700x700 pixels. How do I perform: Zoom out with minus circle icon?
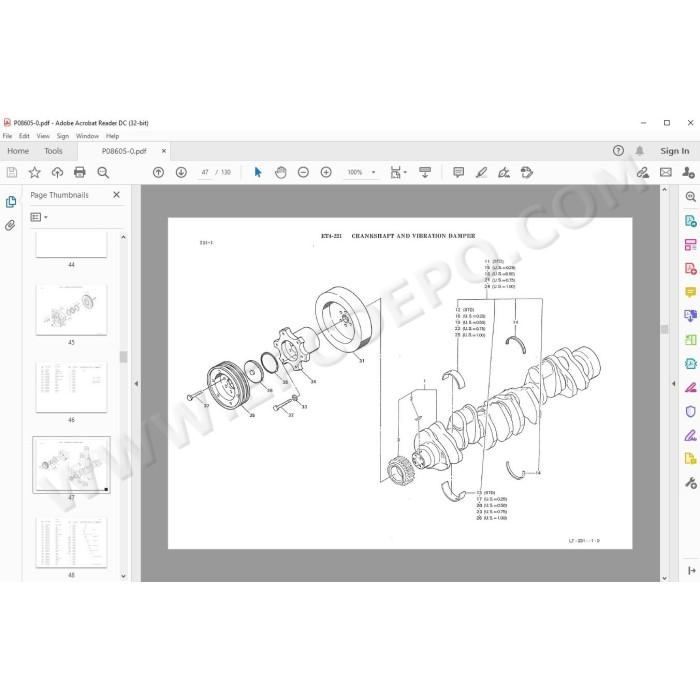[303, 172]
